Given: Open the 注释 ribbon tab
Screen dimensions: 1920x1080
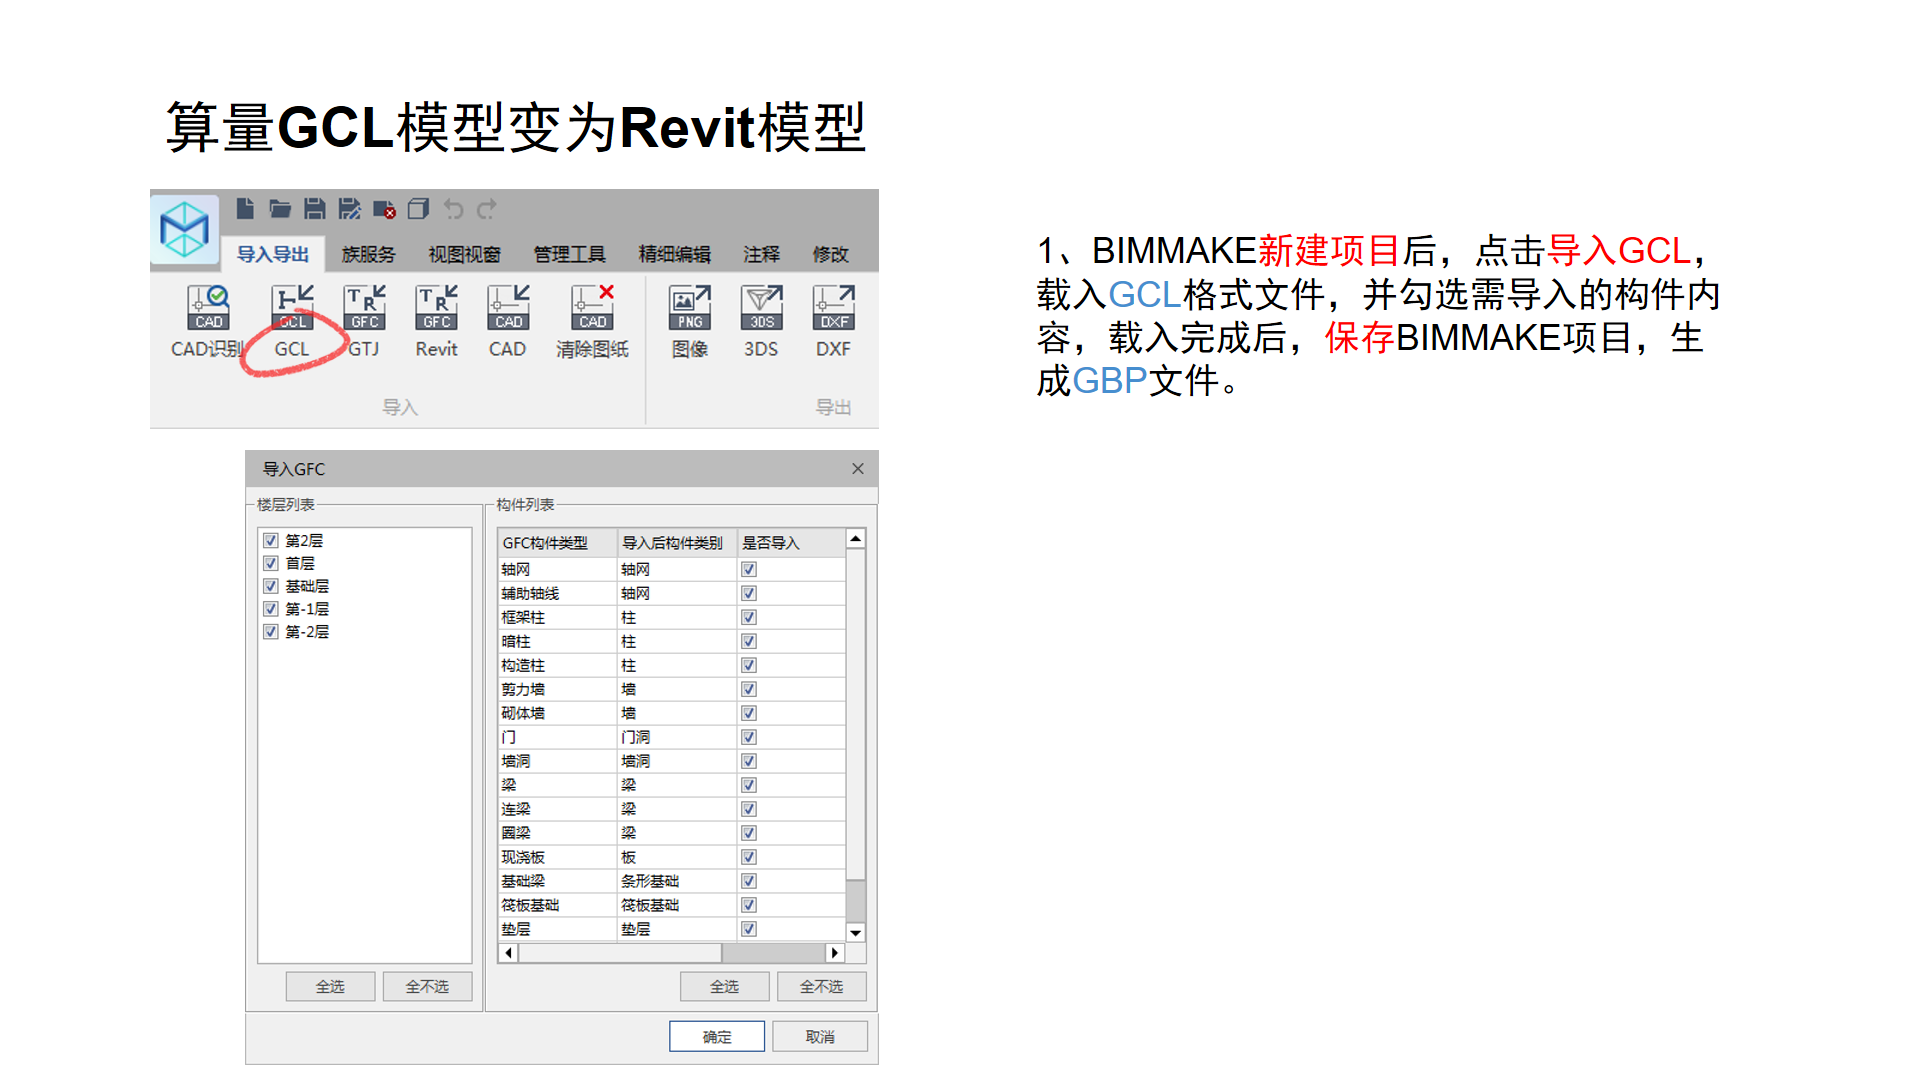Looking at the screenshot, I should click(x=761, y=254).
